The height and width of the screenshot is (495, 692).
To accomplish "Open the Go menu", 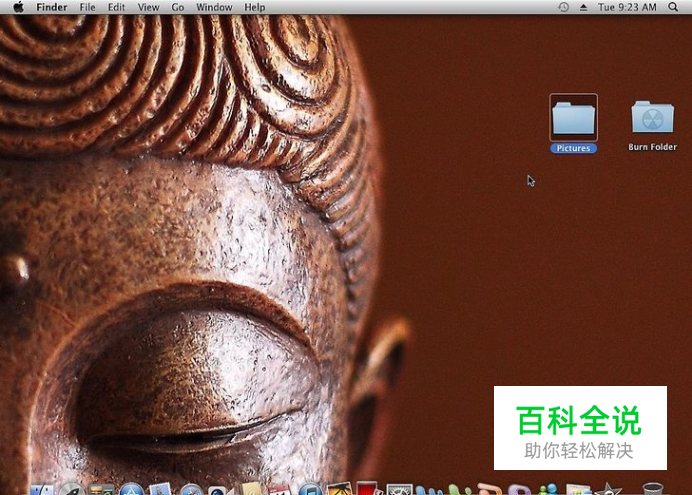I will tap(177, 7).
